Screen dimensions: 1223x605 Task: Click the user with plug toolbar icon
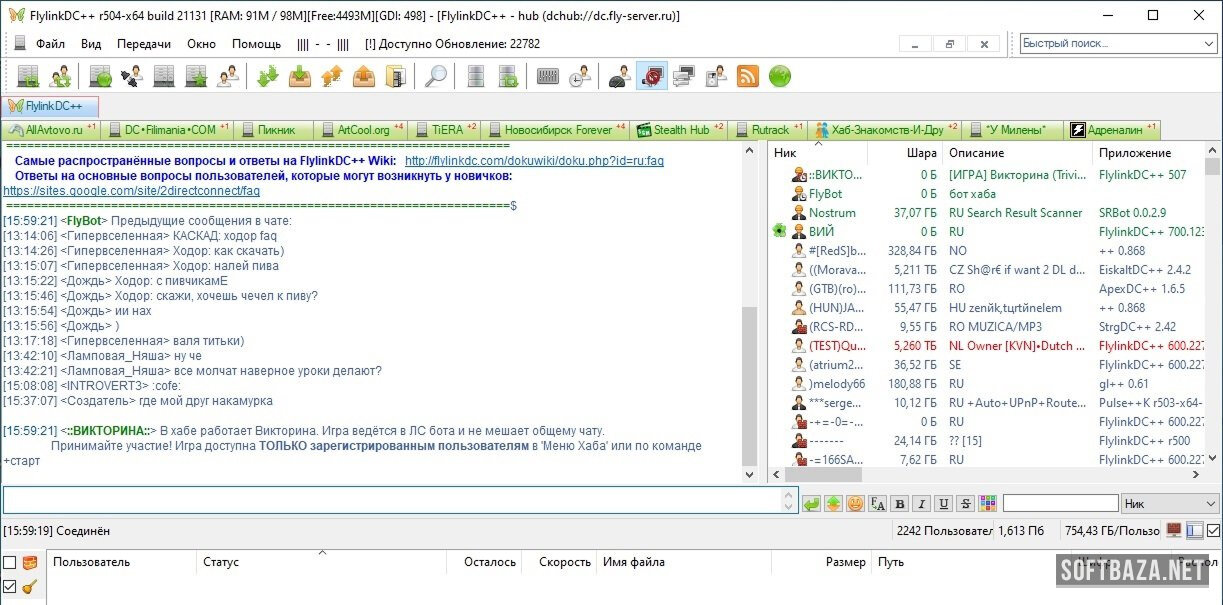132,76
